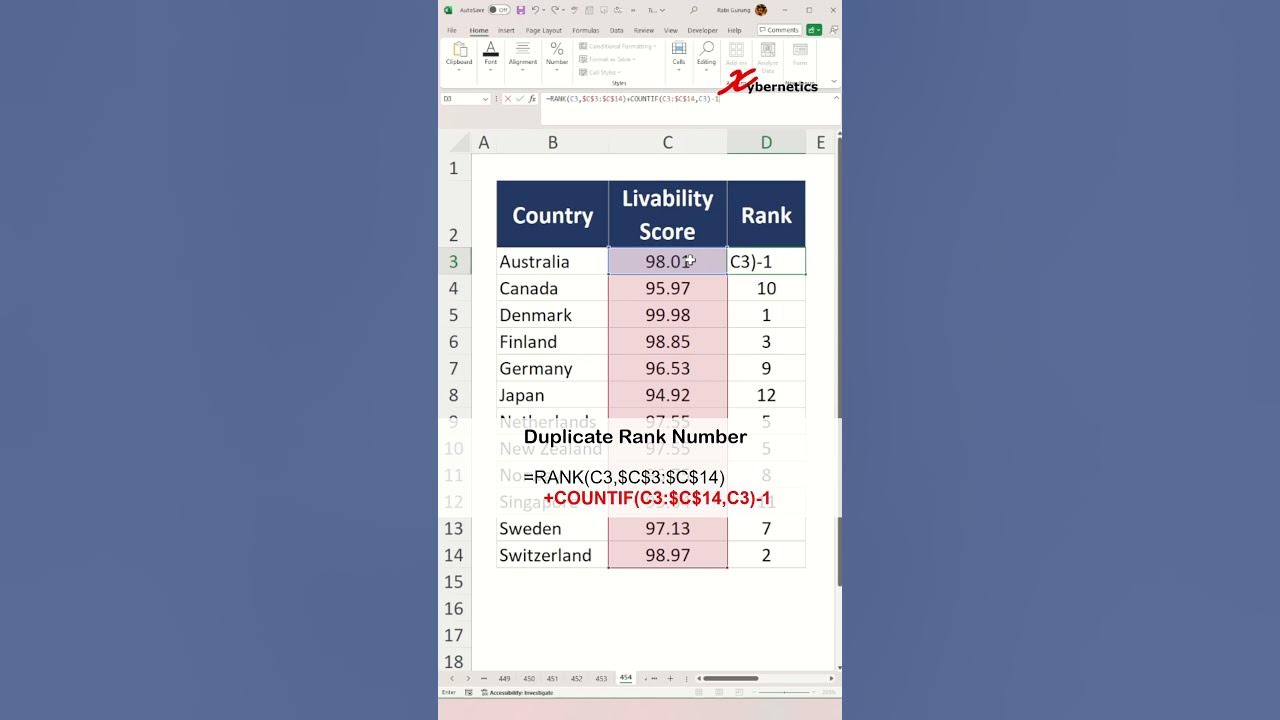Screen dimensions: 1280x720
Task: Open the Comments pane button
Action: [779, 30]
